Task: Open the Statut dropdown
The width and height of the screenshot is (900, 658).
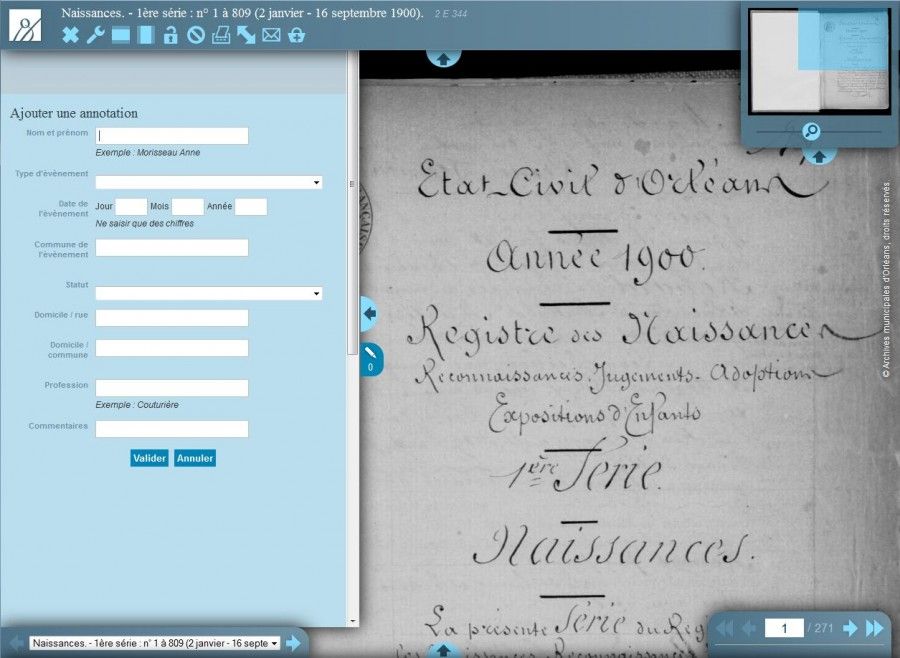Action: (208, 294)
